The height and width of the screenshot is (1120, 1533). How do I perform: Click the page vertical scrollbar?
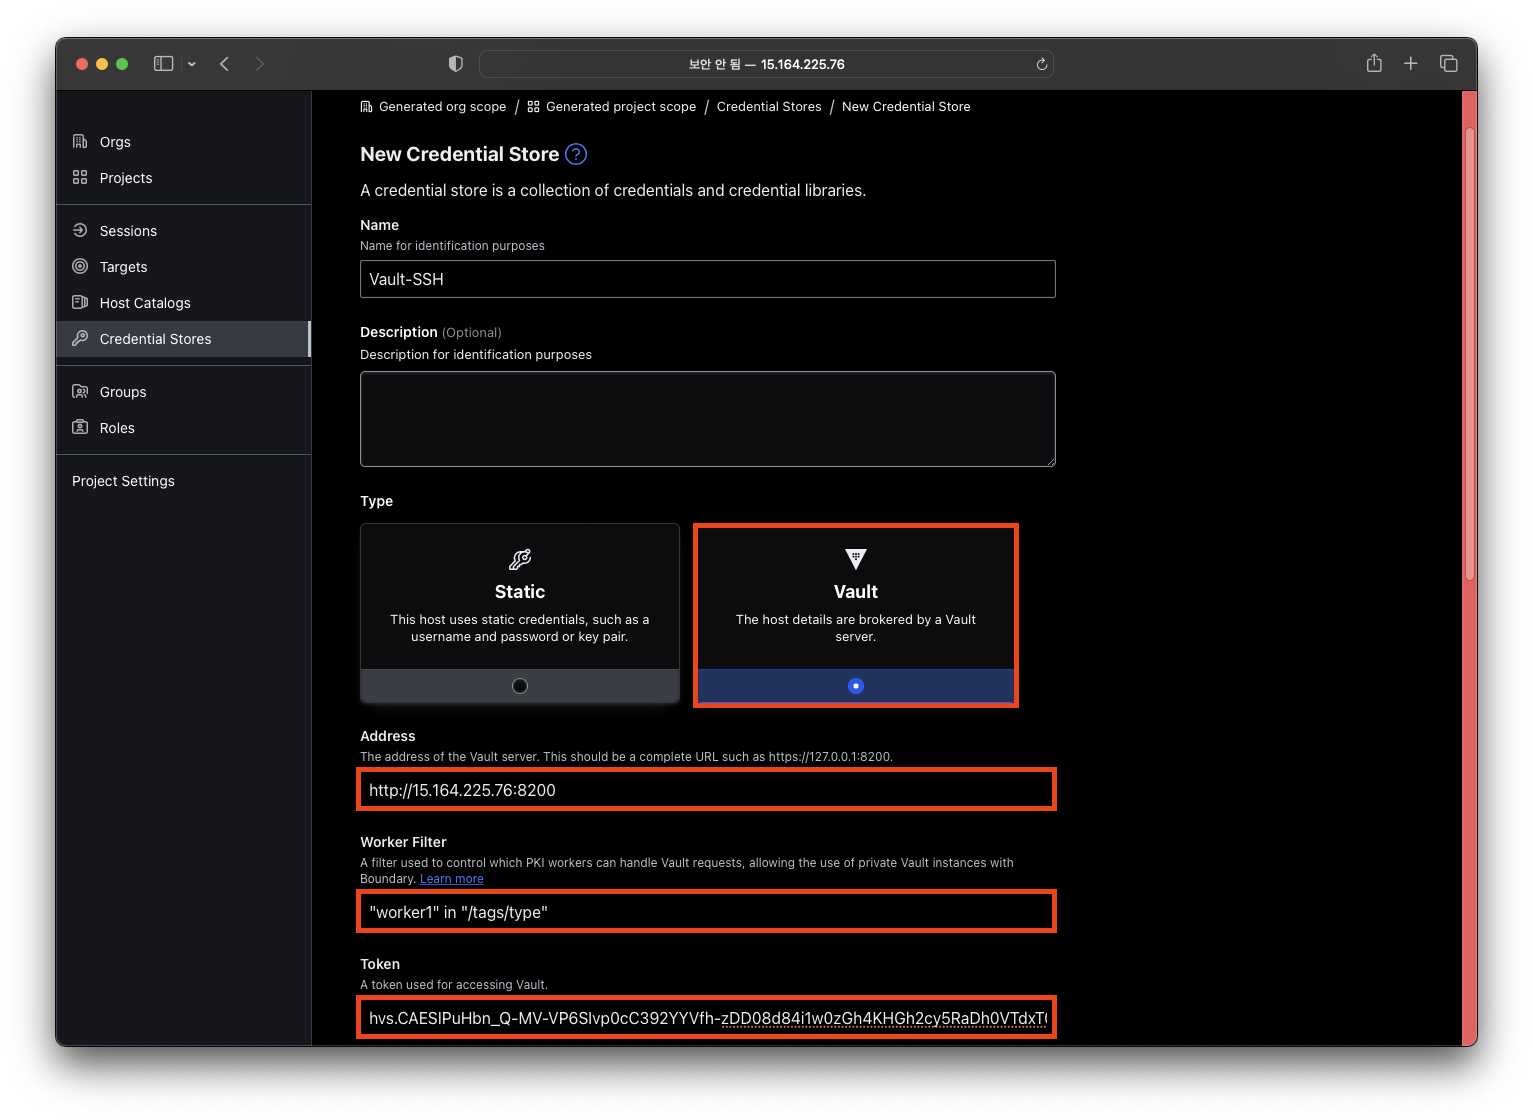pyautogui.click(x=1470, y=354)
